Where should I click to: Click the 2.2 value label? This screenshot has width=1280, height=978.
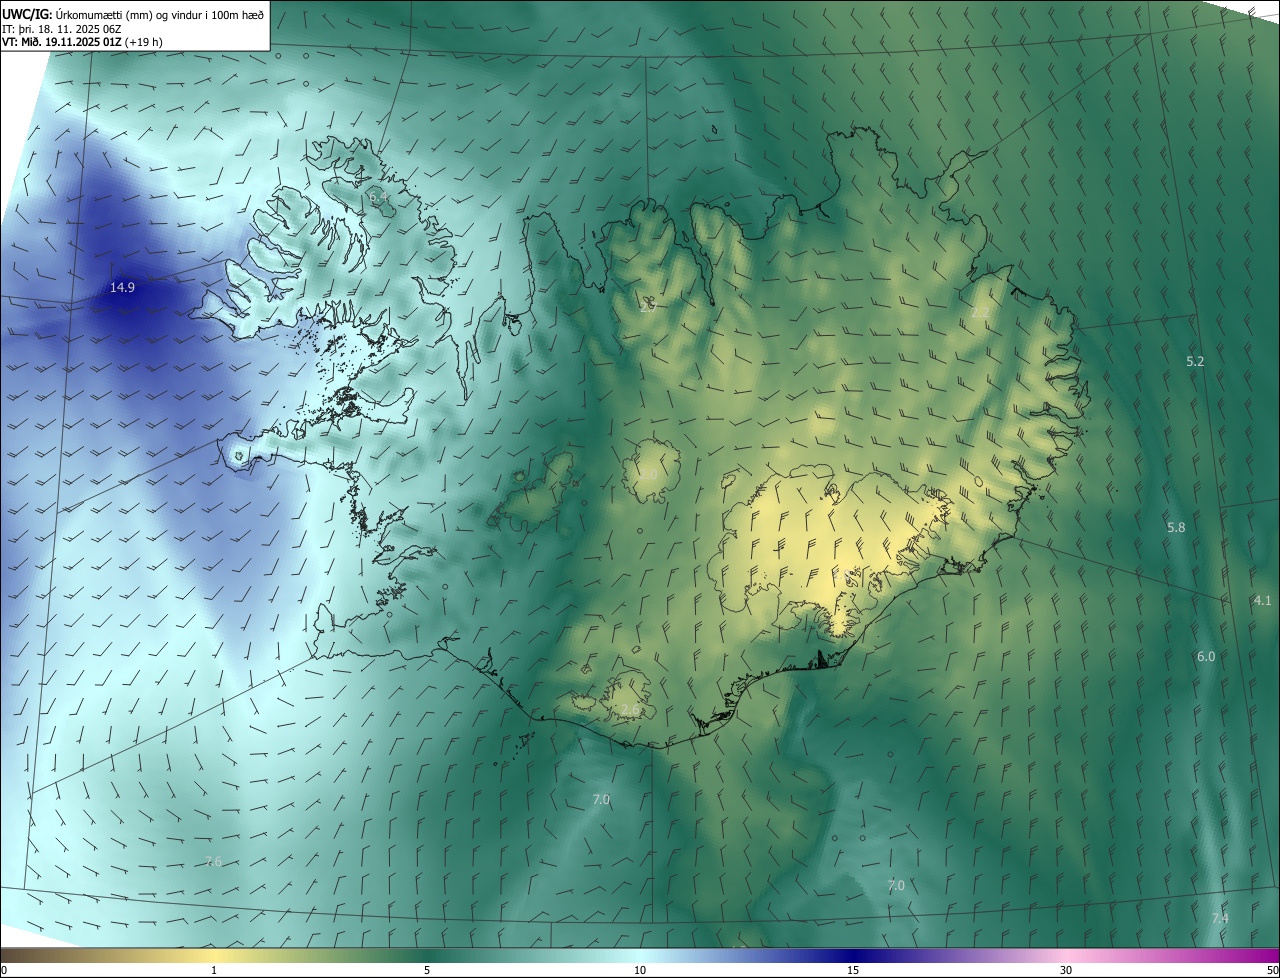click(x=980, y=313)
